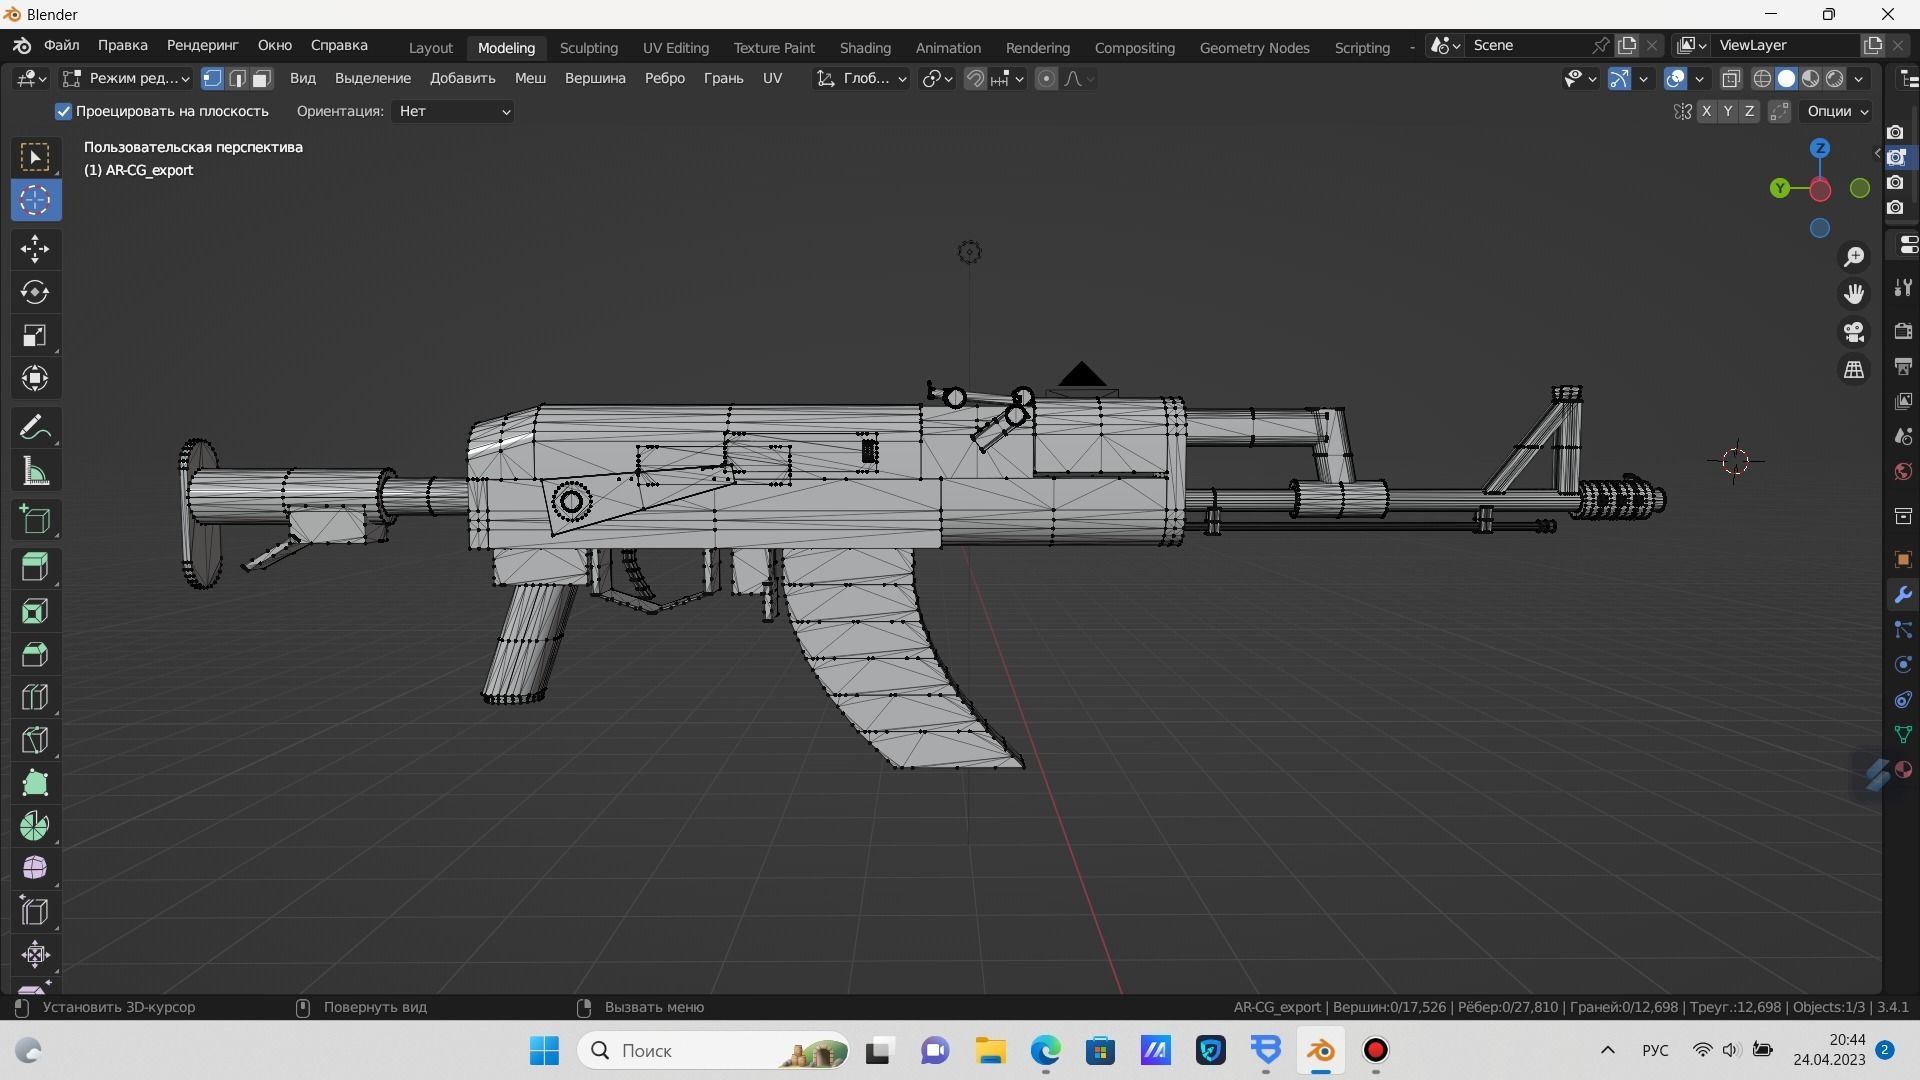Image resolution: width=1920 pixels, height=1080 pixels.
Task: Select the Loop Cut tool
Action: click(x=35, y=697)
